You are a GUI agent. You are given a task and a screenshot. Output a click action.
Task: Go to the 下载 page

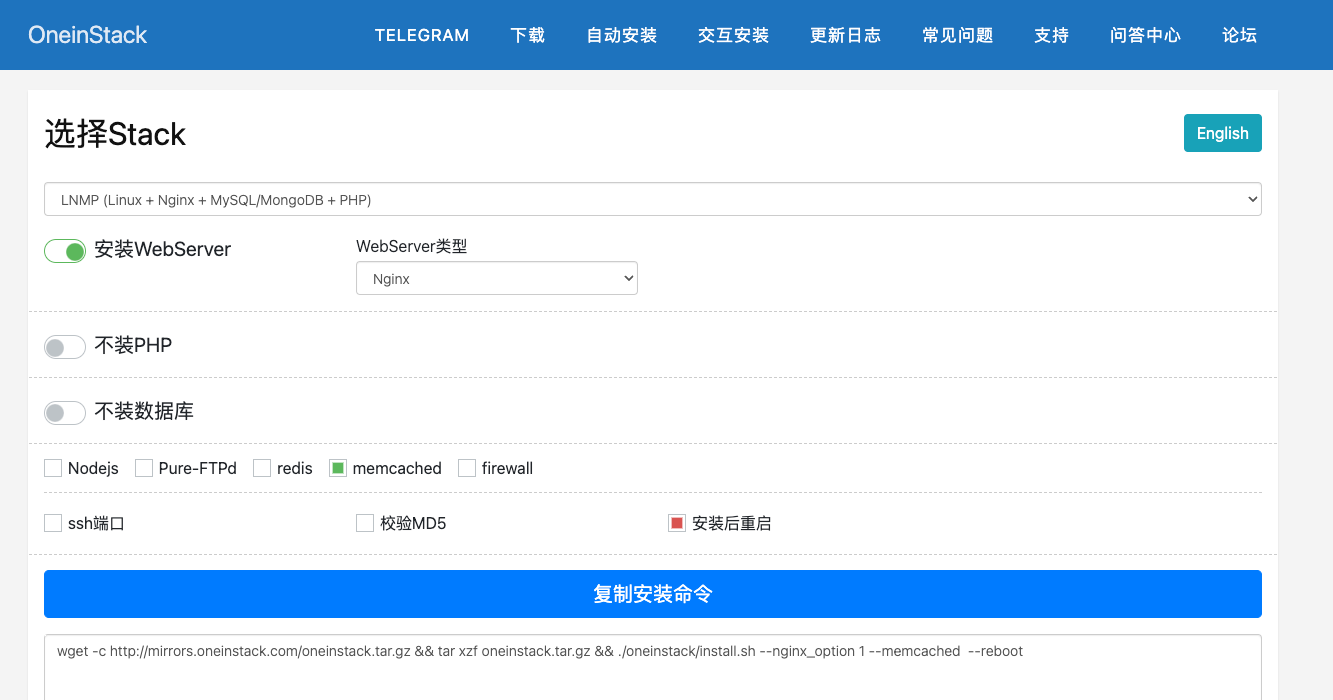(x=528, y=35)
